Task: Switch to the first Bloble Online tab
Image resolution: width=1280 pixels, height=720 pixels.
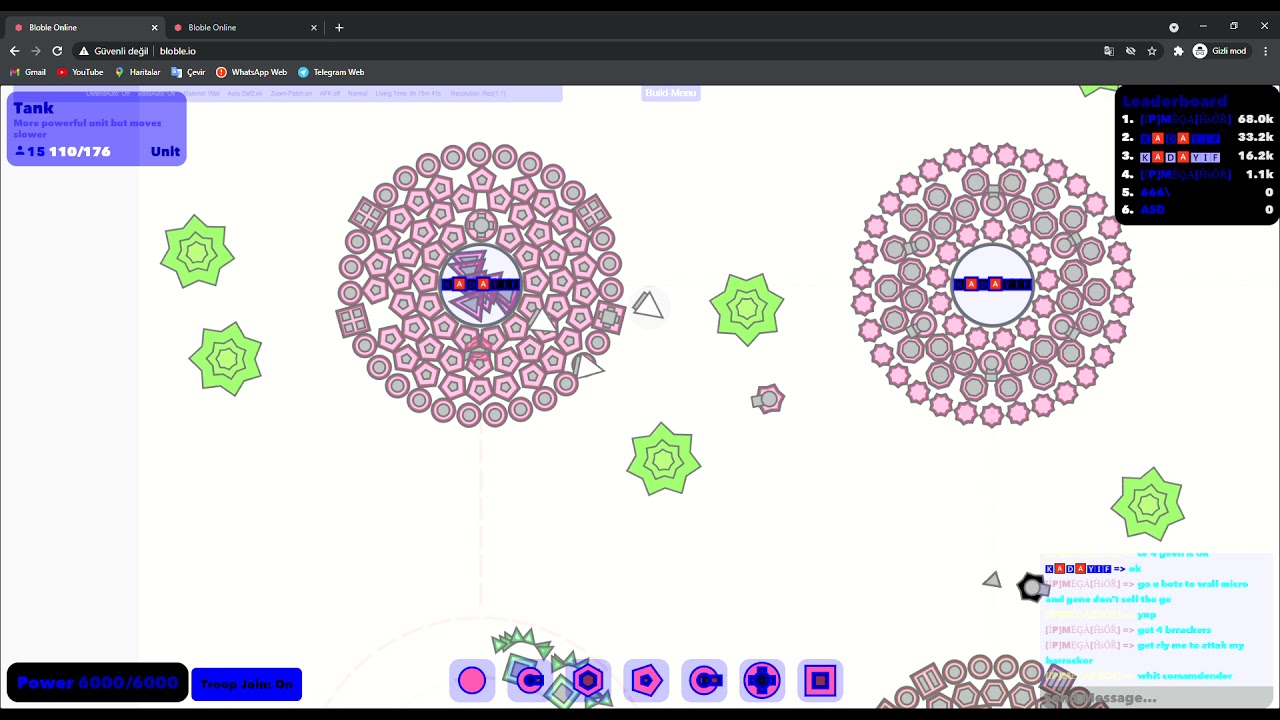Action: pyautogui.click(x=85, y=27)
